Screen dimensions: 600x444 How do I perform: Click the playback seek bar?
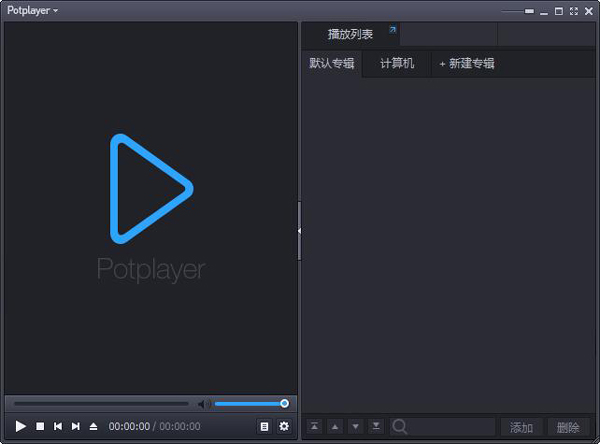point(101,403)
